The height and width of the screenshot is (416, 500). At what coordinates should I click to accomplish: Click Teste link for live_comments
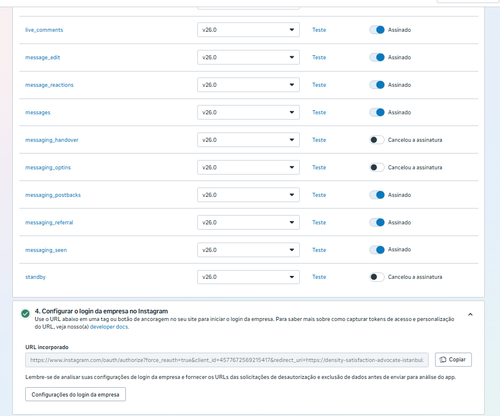(319, 30)
